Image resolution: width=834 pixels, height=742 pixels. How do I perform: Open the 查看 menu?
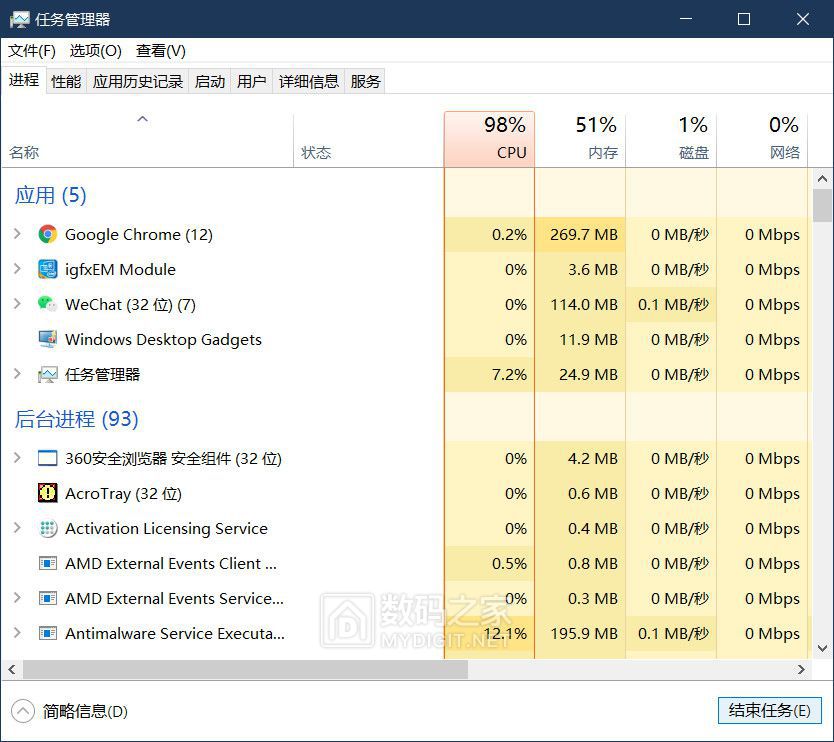pos(161,51)
